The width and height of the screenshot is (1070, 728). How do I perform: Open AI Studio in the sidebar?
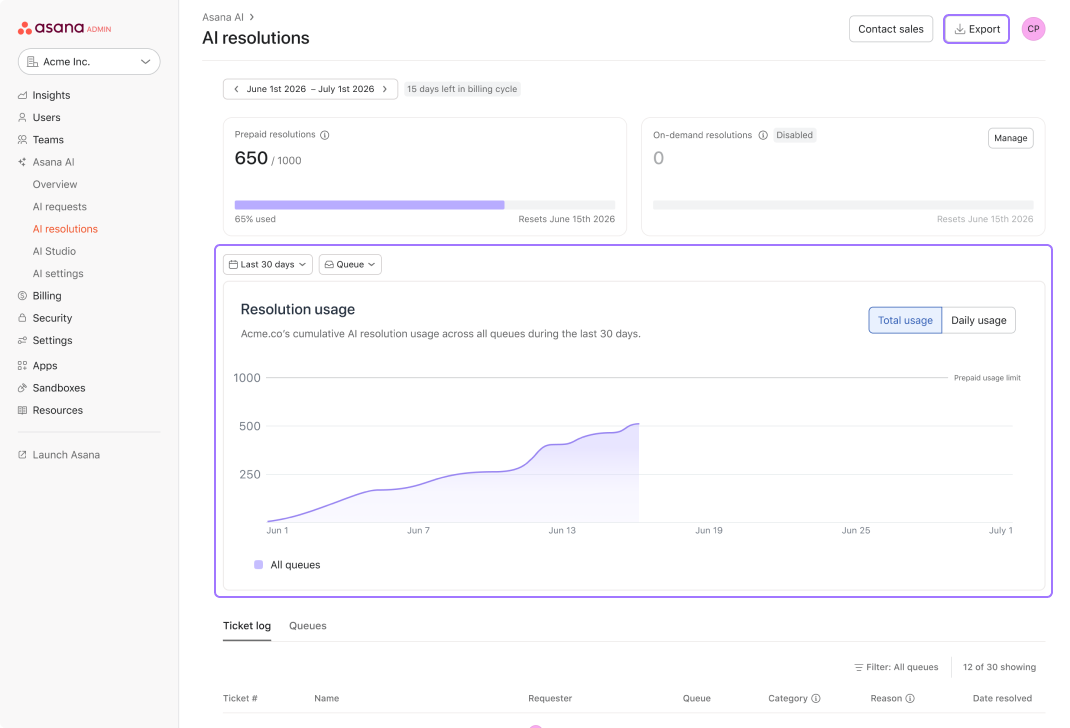(x=54, y=251)
